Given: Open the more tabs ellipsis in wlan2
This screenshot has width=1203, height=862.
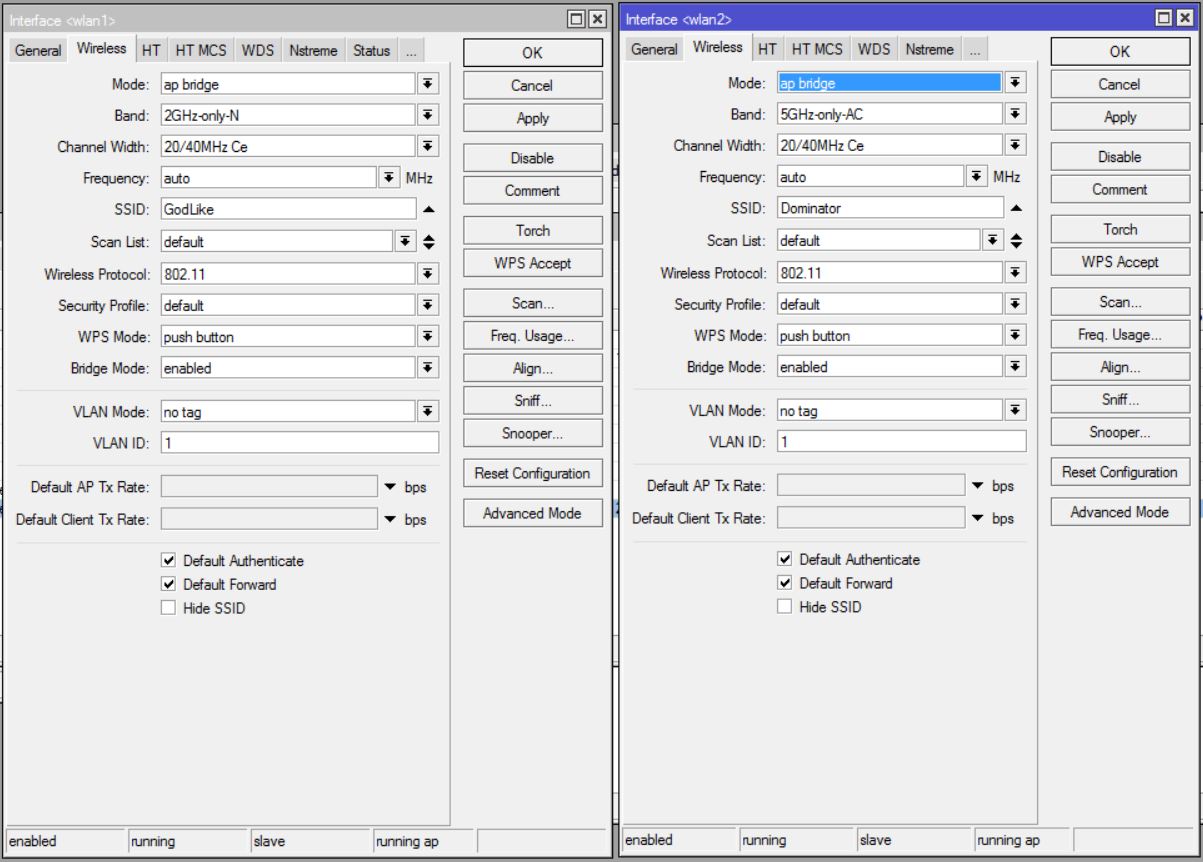Looking at the screenshot, I should point(975,49).
